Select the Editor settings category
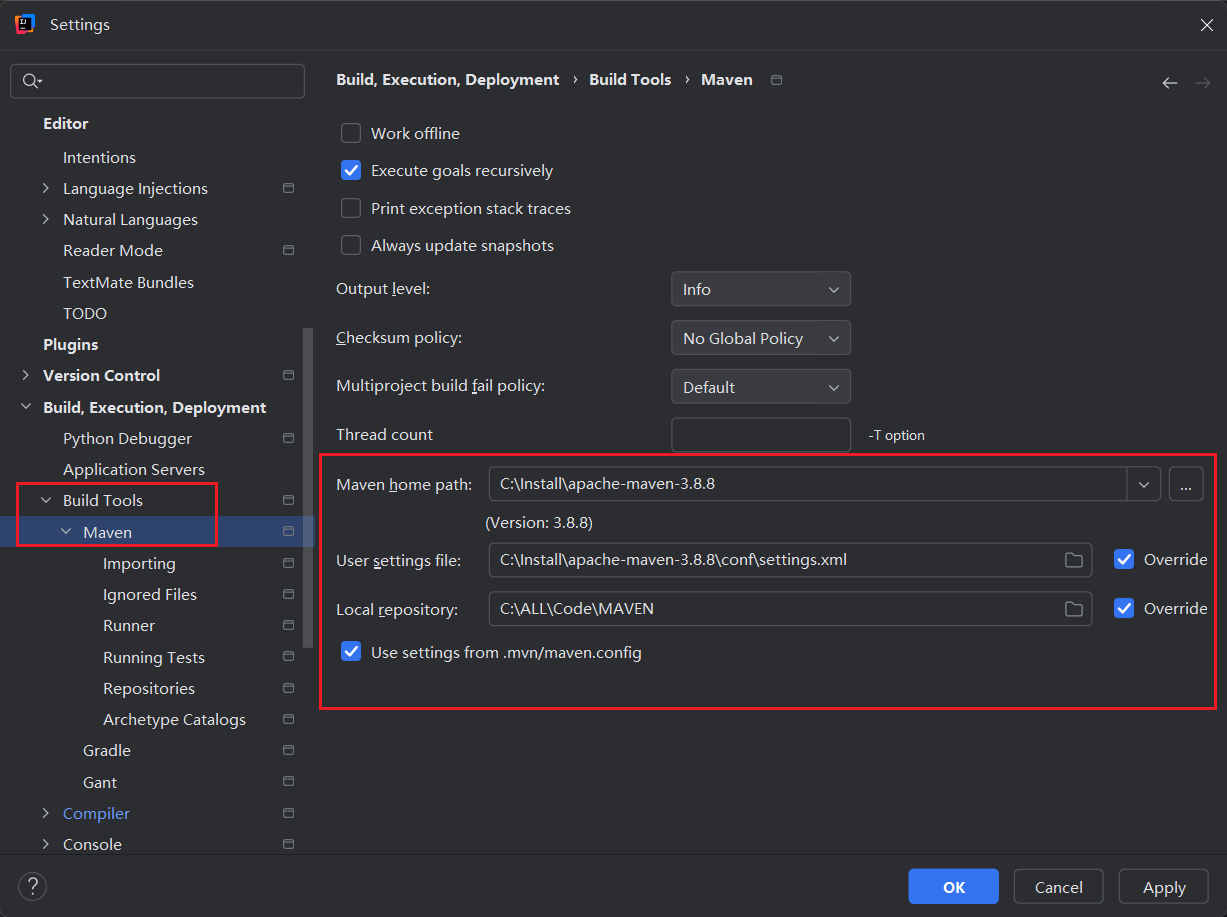This screenshot has height=917, width=1227. click(x=66, y=123)
